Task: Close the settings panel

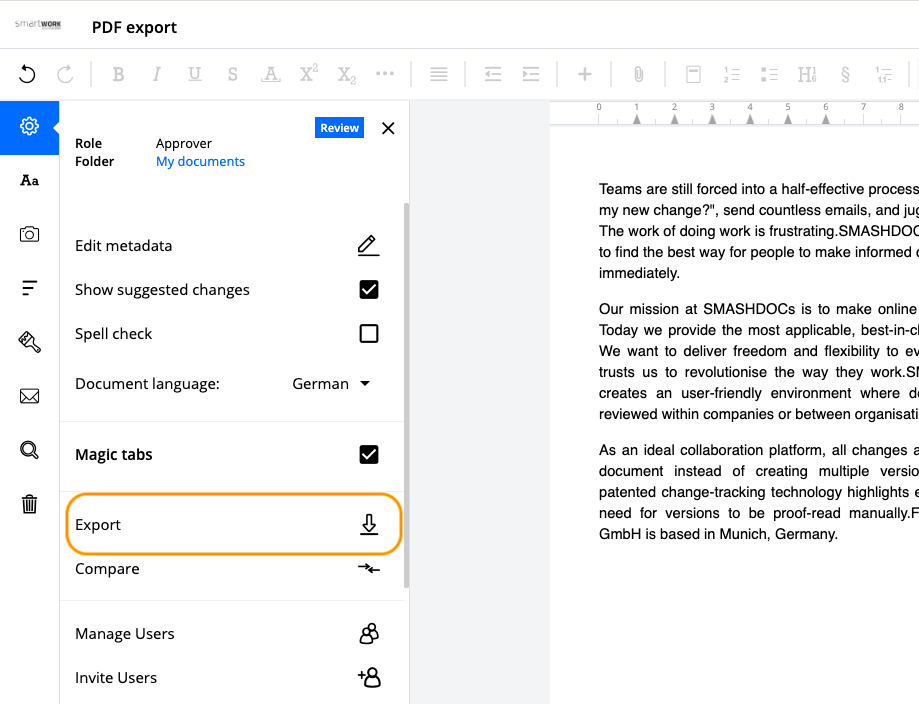Action: (388, 128)
